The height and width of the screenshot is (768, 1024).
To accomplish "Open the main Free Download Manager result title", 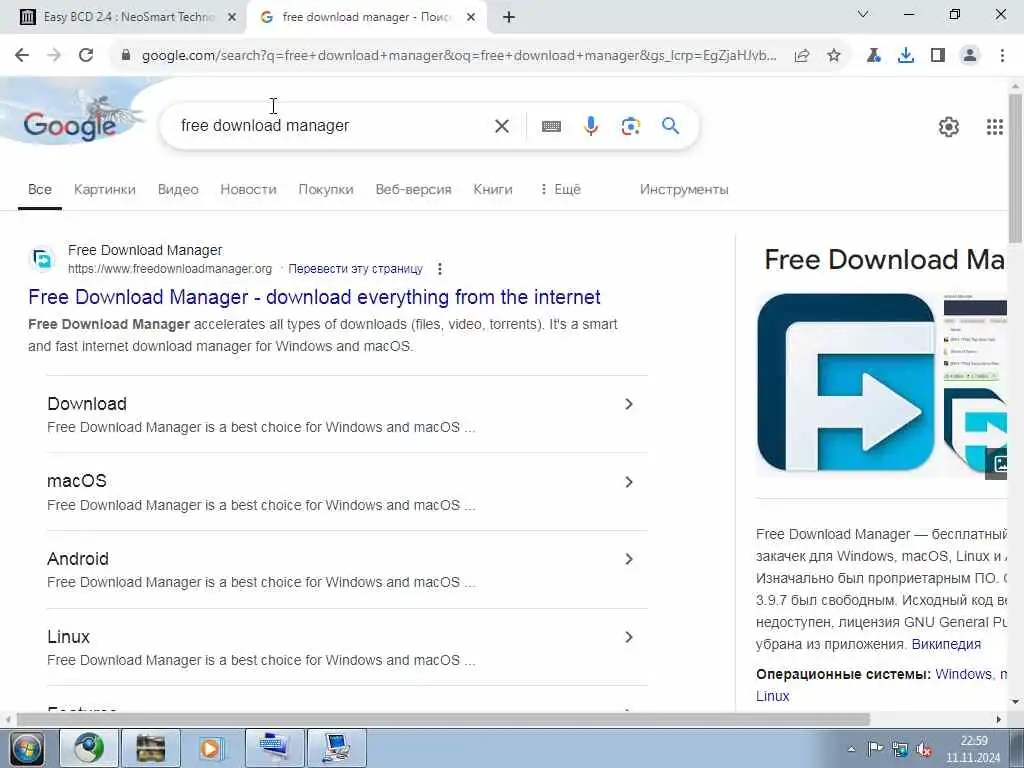I will click(314, 297).
